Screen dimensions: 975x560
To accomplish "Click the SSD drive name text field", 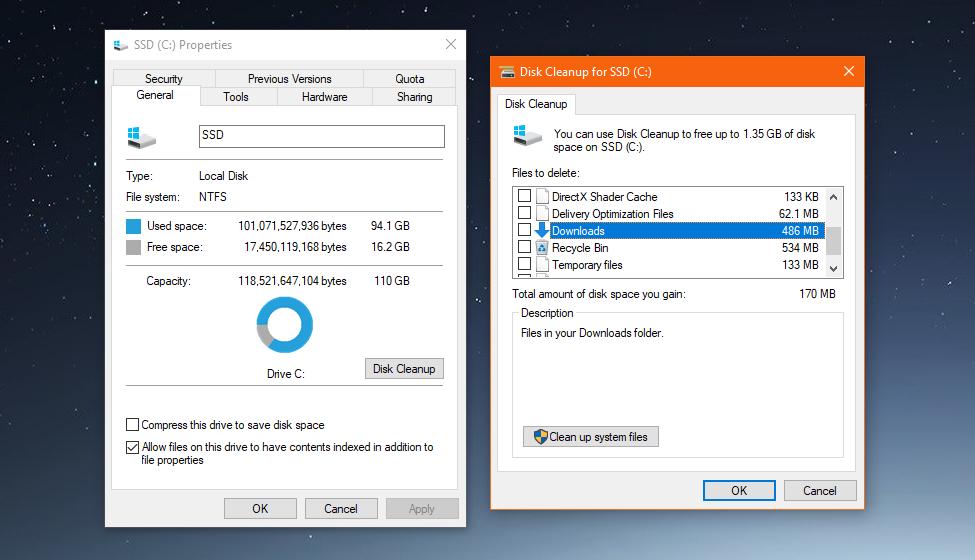I will coord(322,137).
